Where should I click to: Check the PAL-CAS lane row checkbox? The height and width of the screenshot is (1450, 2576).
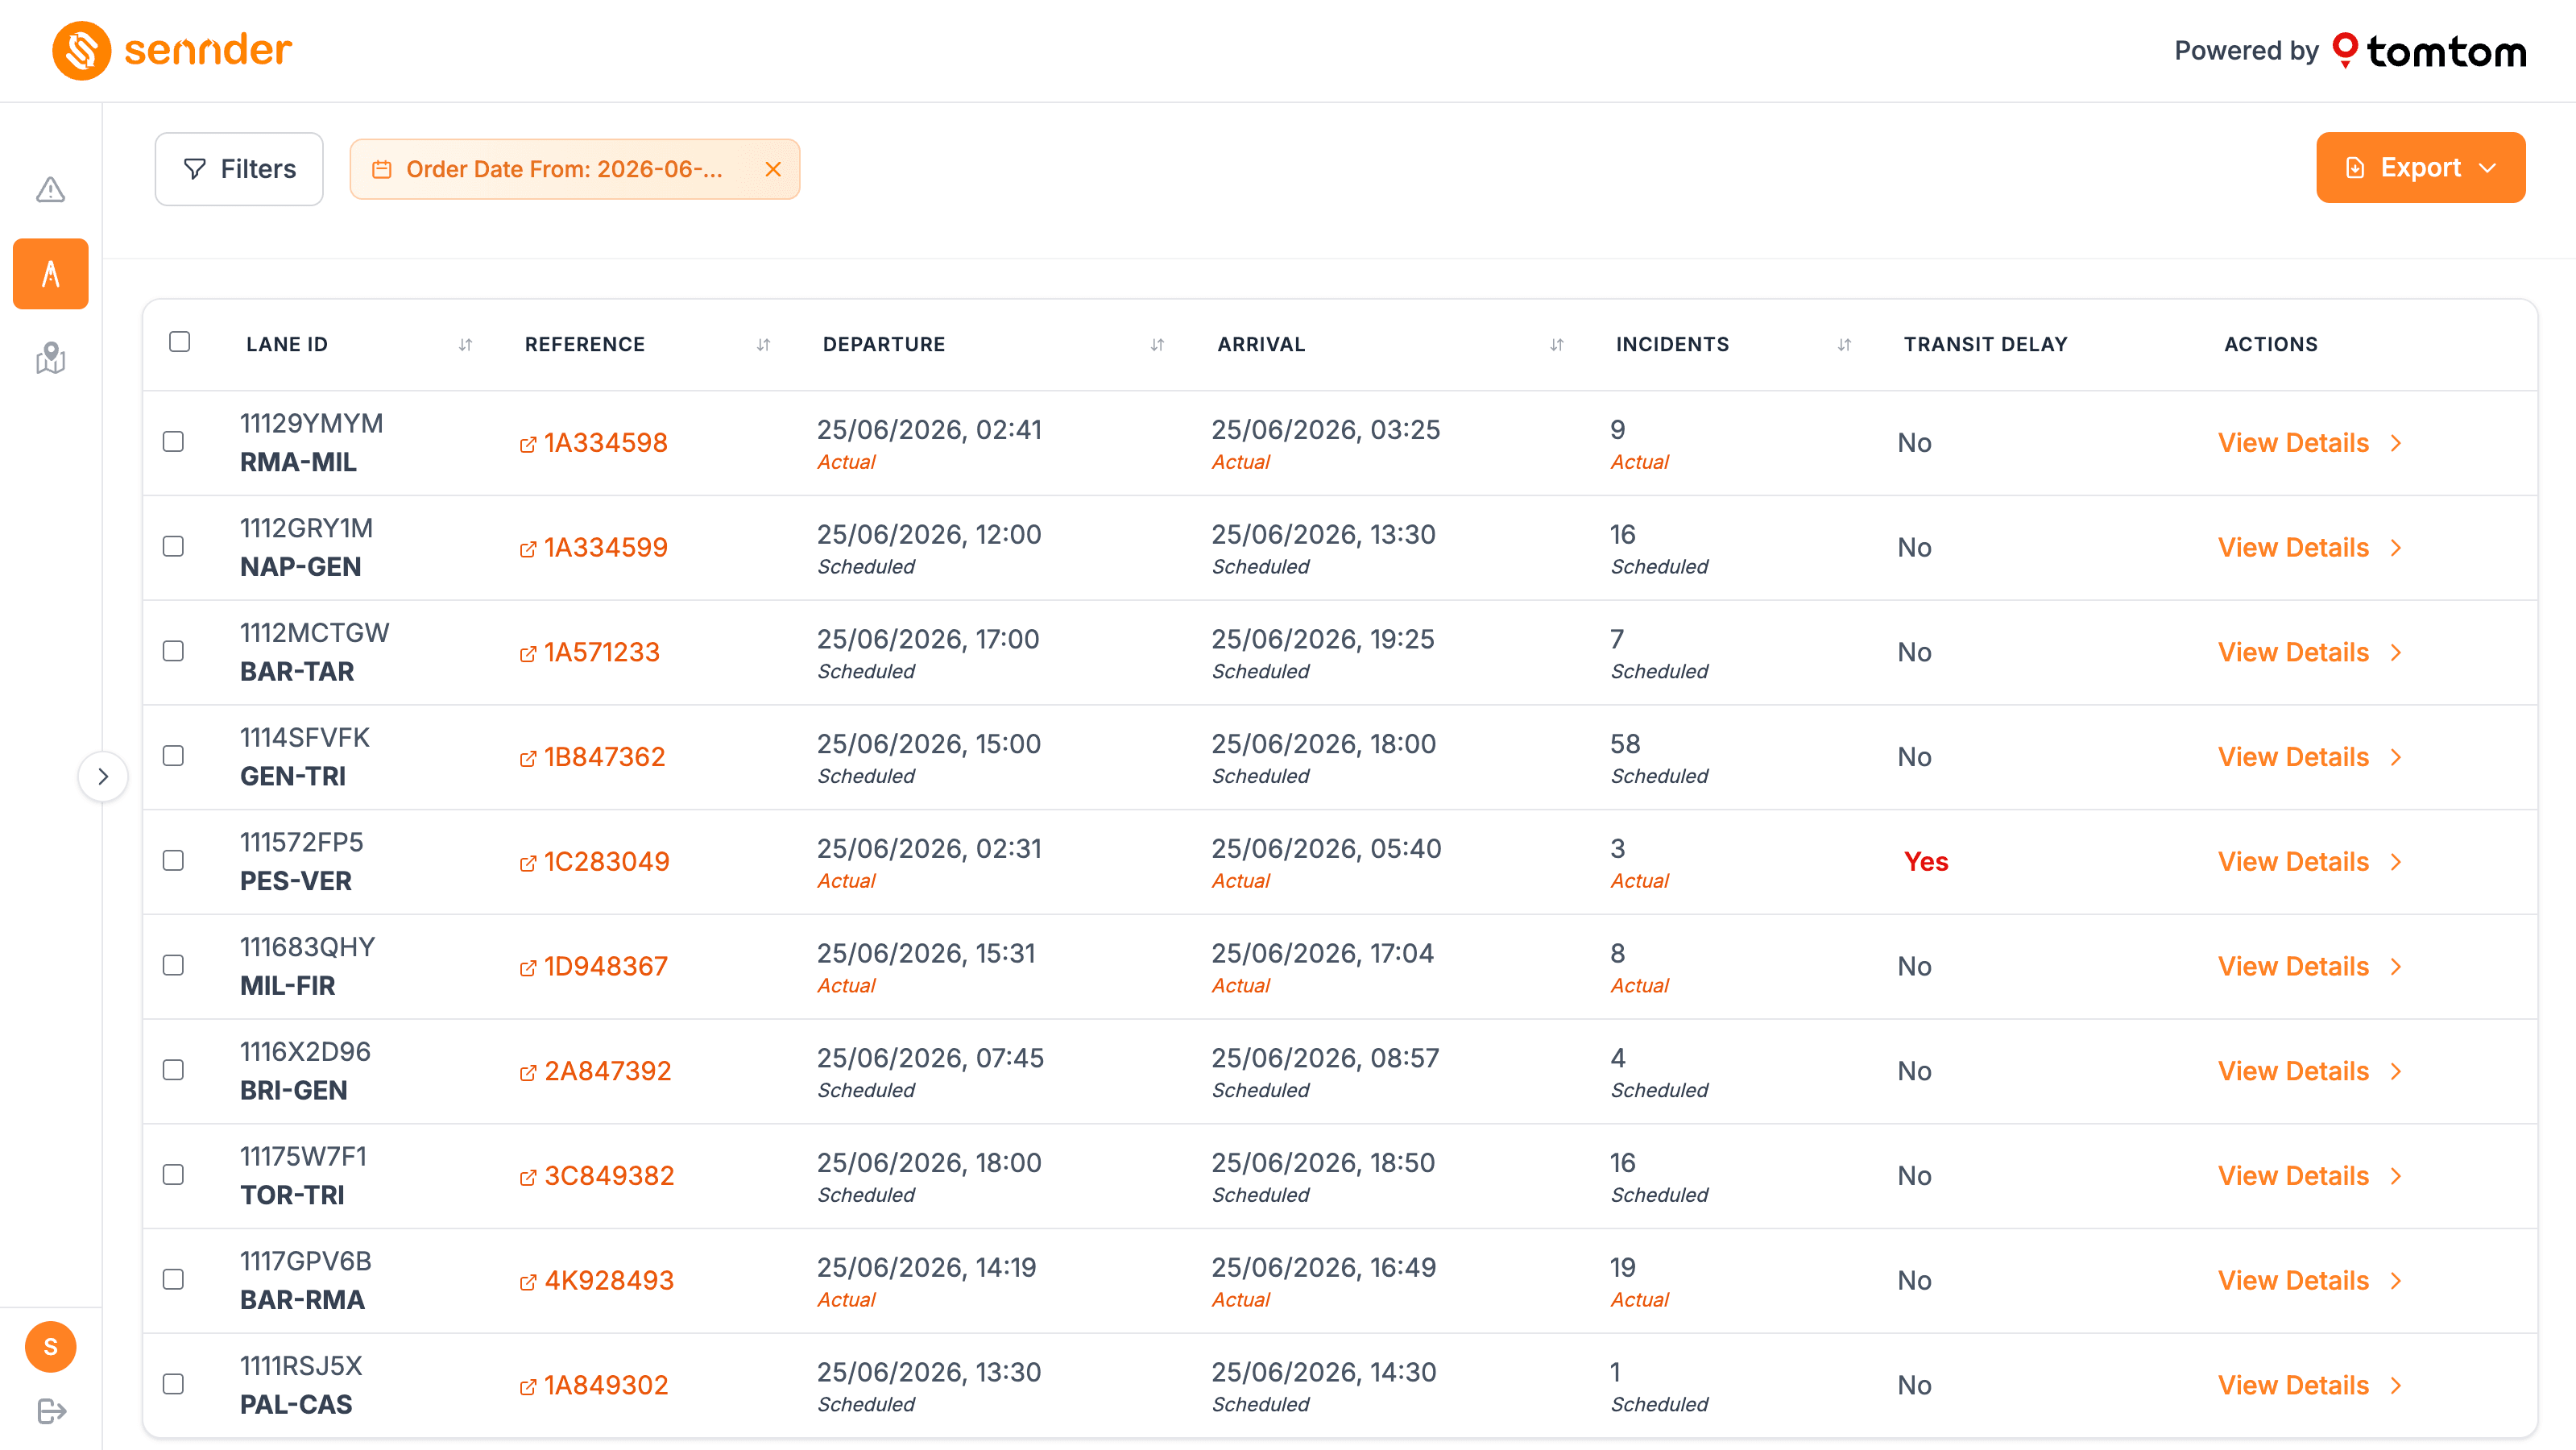click(174, 1384)
